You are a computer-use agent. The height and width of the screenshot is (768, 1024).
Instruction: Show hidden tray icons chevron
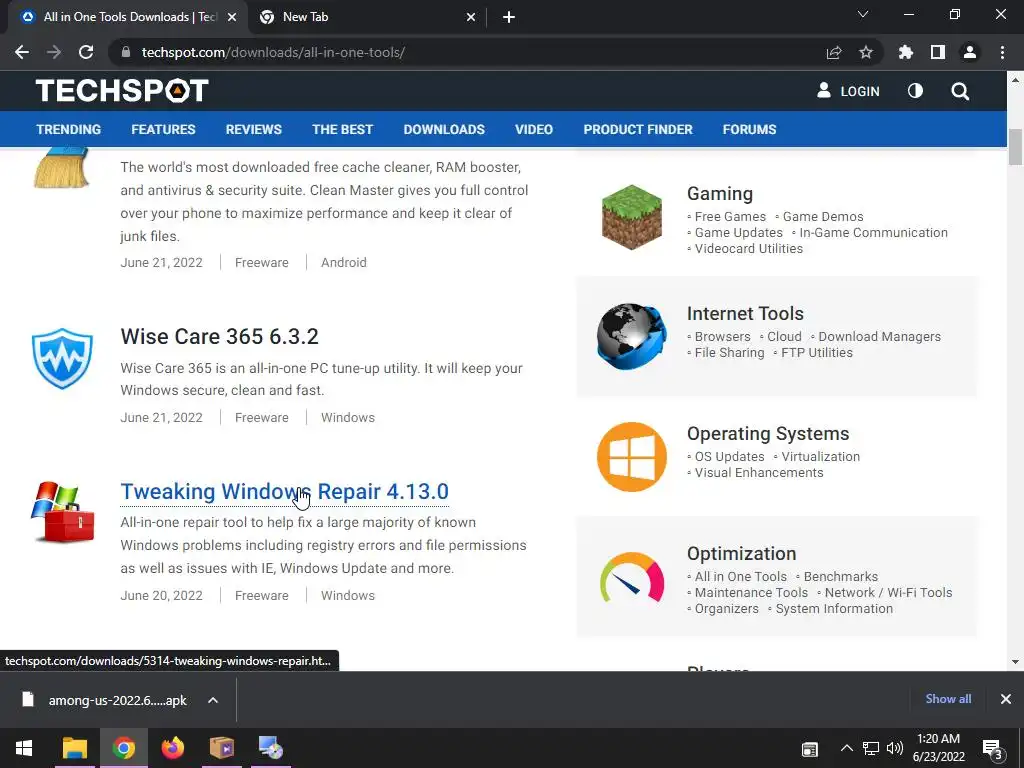click(x=846, y=748)
